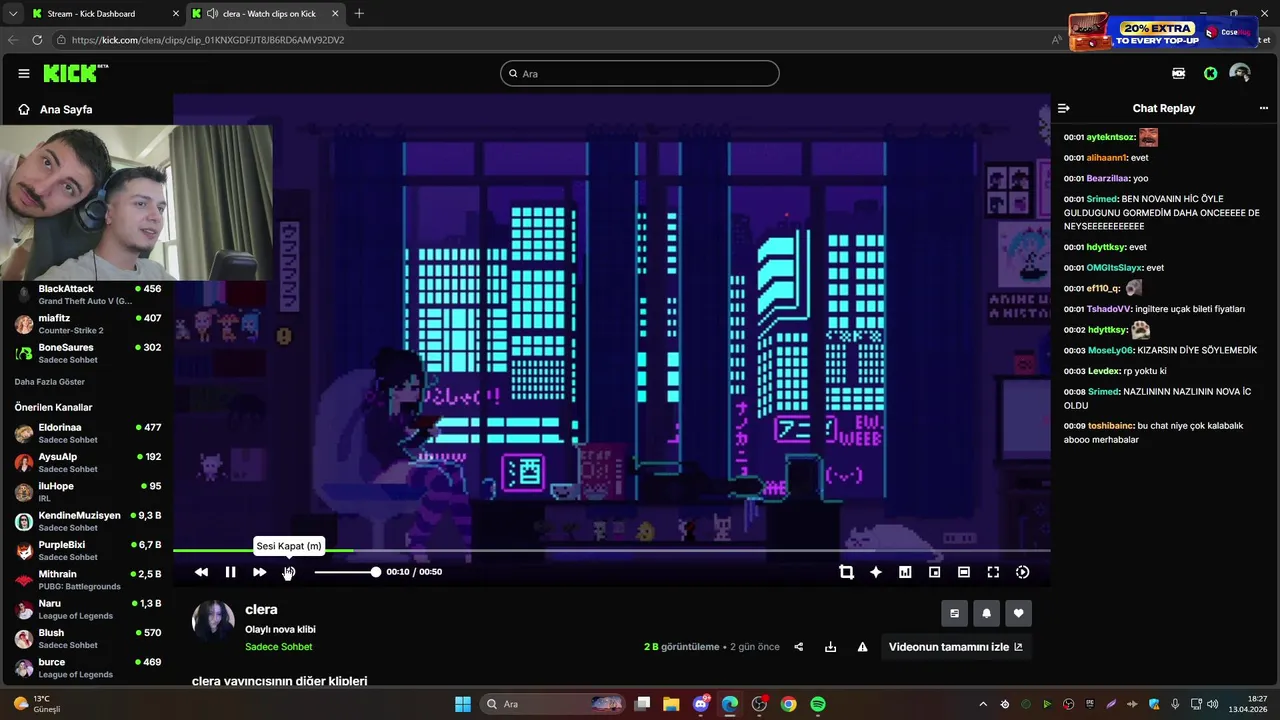The width and height of the screenshot is (1280, 720).
Task: Report the clip with warning icon
Action: pyautogui.click(x=862, y=647)
